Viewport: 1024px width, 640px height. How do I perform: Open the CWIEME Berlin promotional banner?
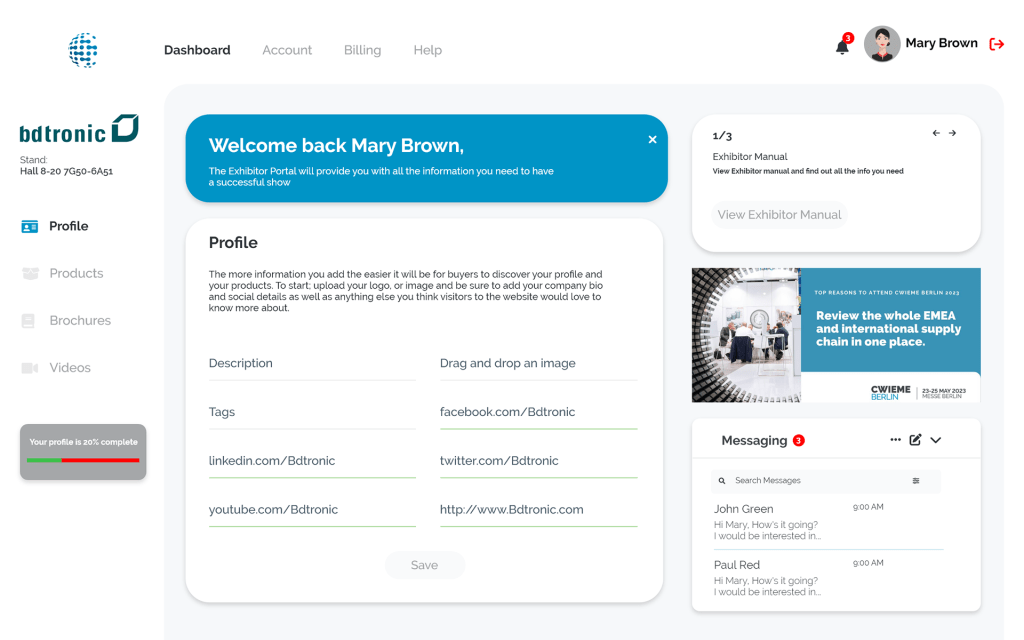click(836, 335)
